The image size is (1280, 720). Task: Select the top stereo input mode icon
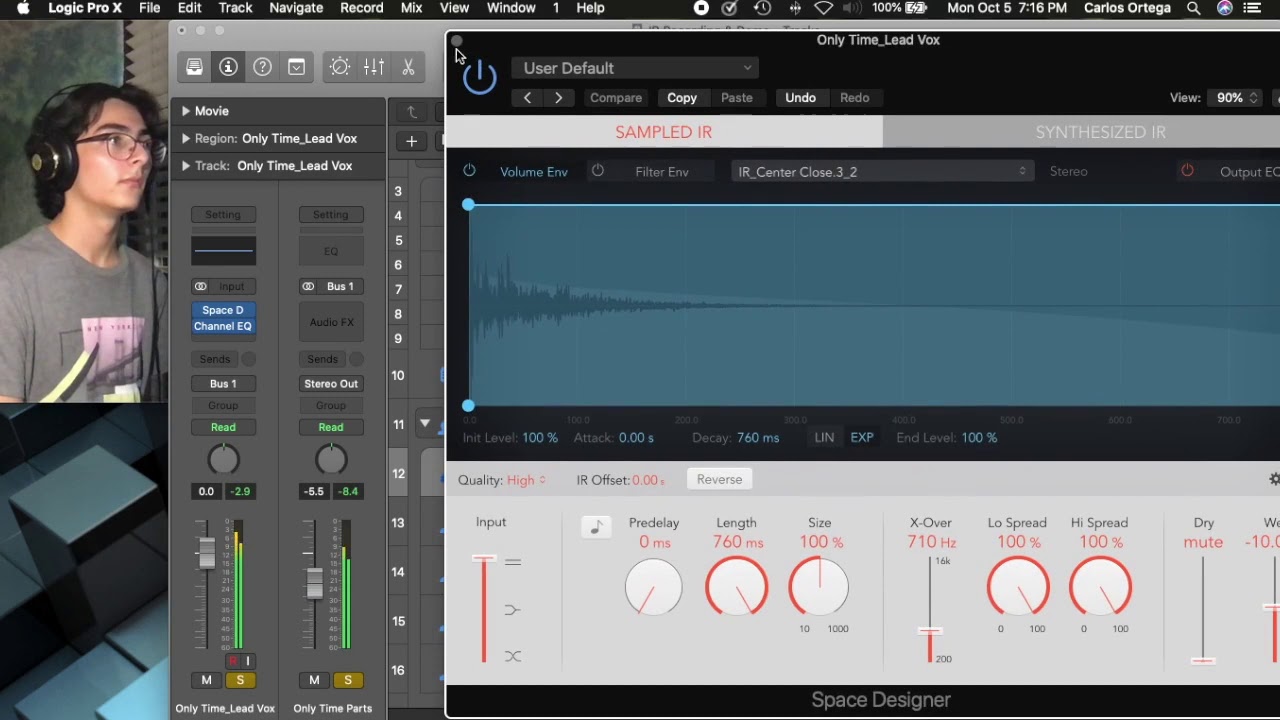click(x=513, y=562)
